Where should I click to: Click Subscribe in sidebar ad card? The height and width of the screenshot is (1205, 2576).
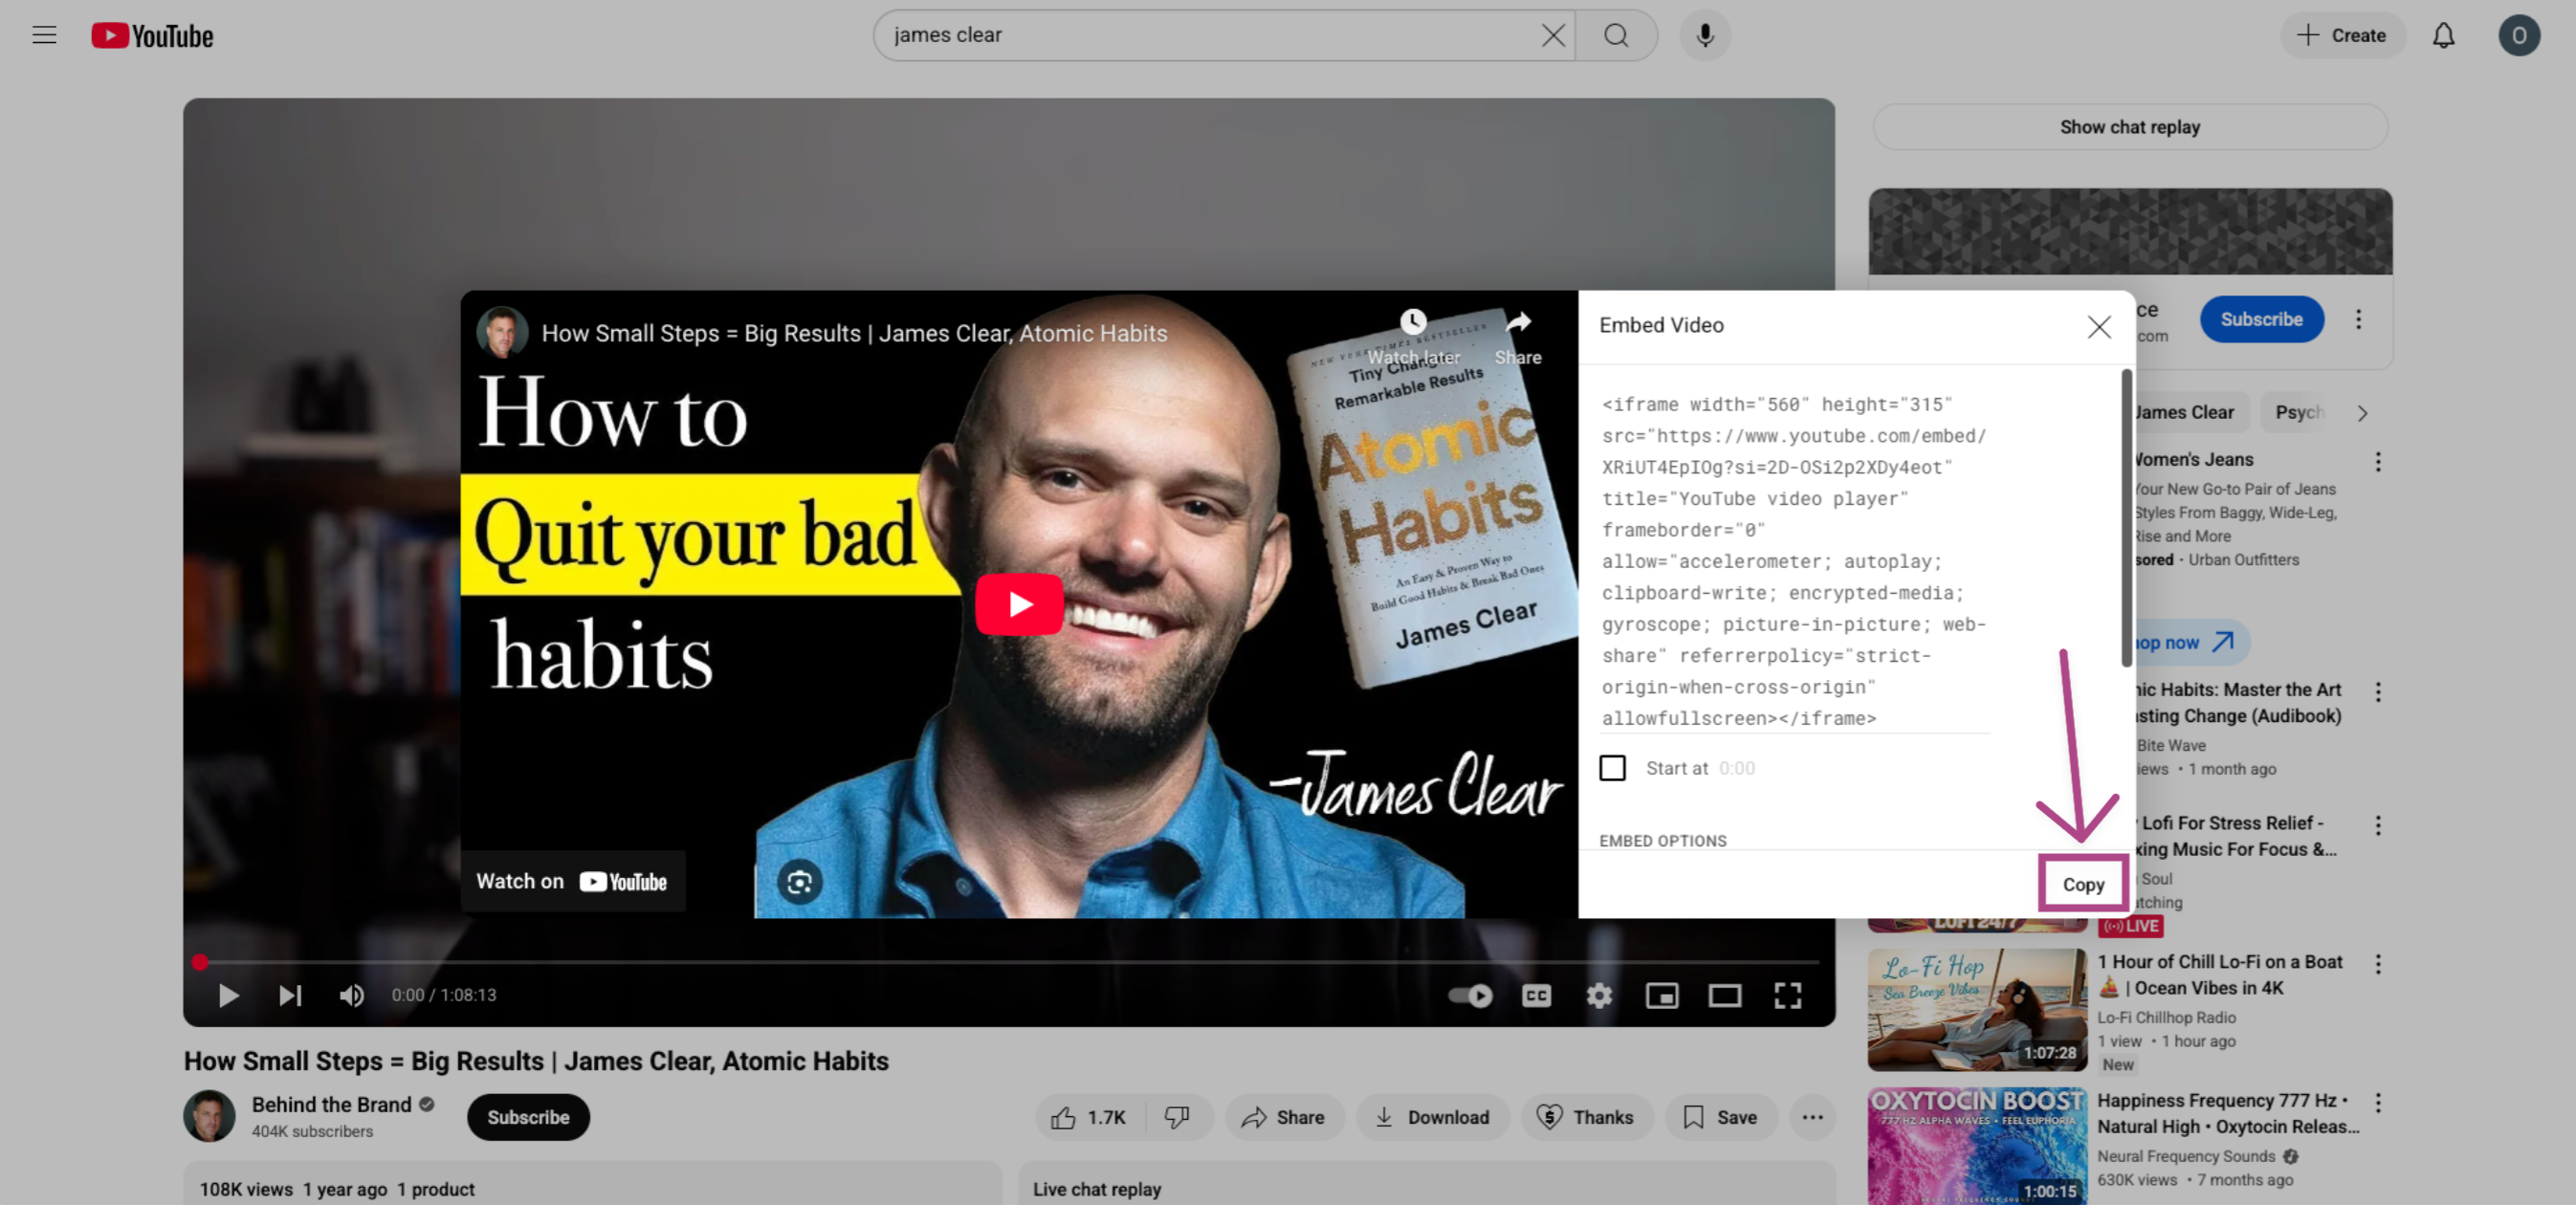click(x=2261, y=319)
